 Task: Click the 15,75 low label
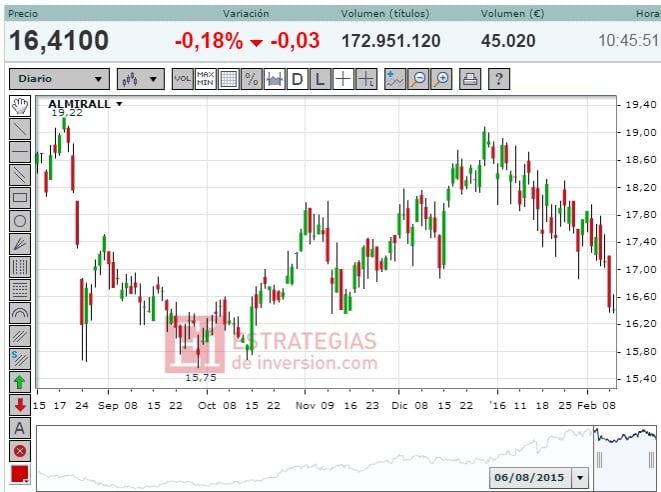[x=201, y=378]
